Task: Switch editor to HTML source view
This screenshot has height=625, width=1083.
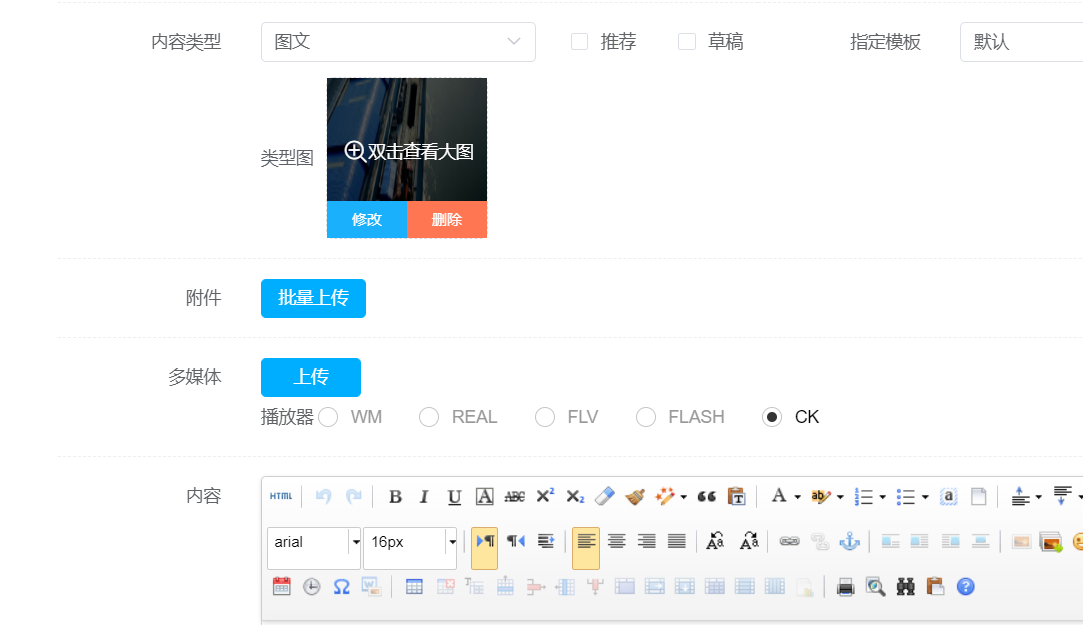Action: click(x=281, y=496)
